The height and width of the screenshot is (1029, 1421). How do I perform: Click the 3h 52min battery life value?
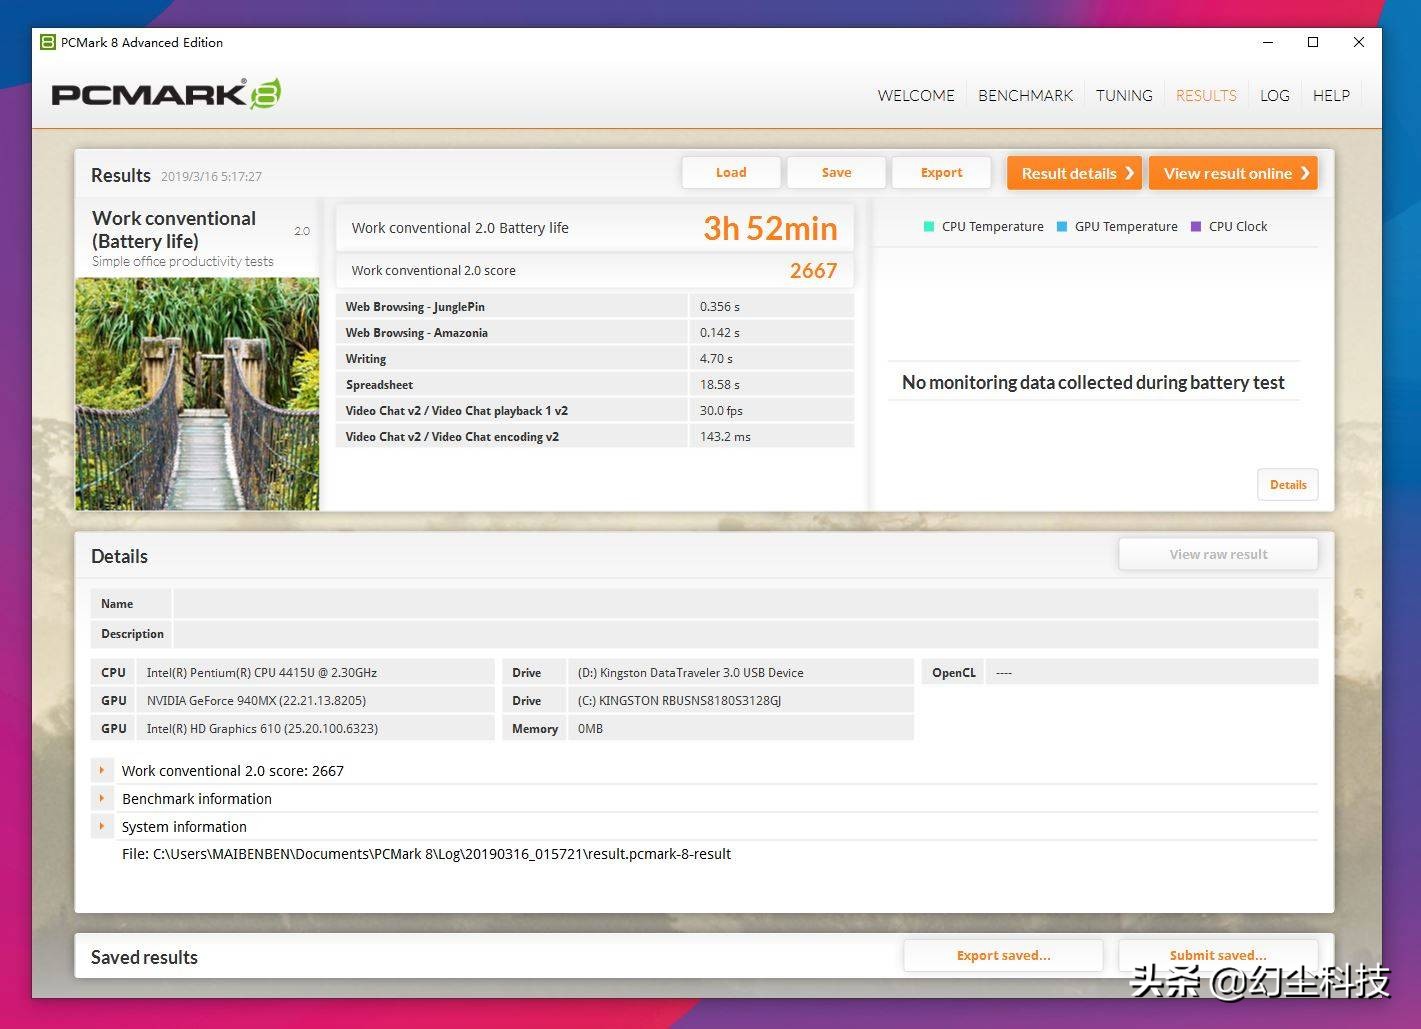(770, 228)
